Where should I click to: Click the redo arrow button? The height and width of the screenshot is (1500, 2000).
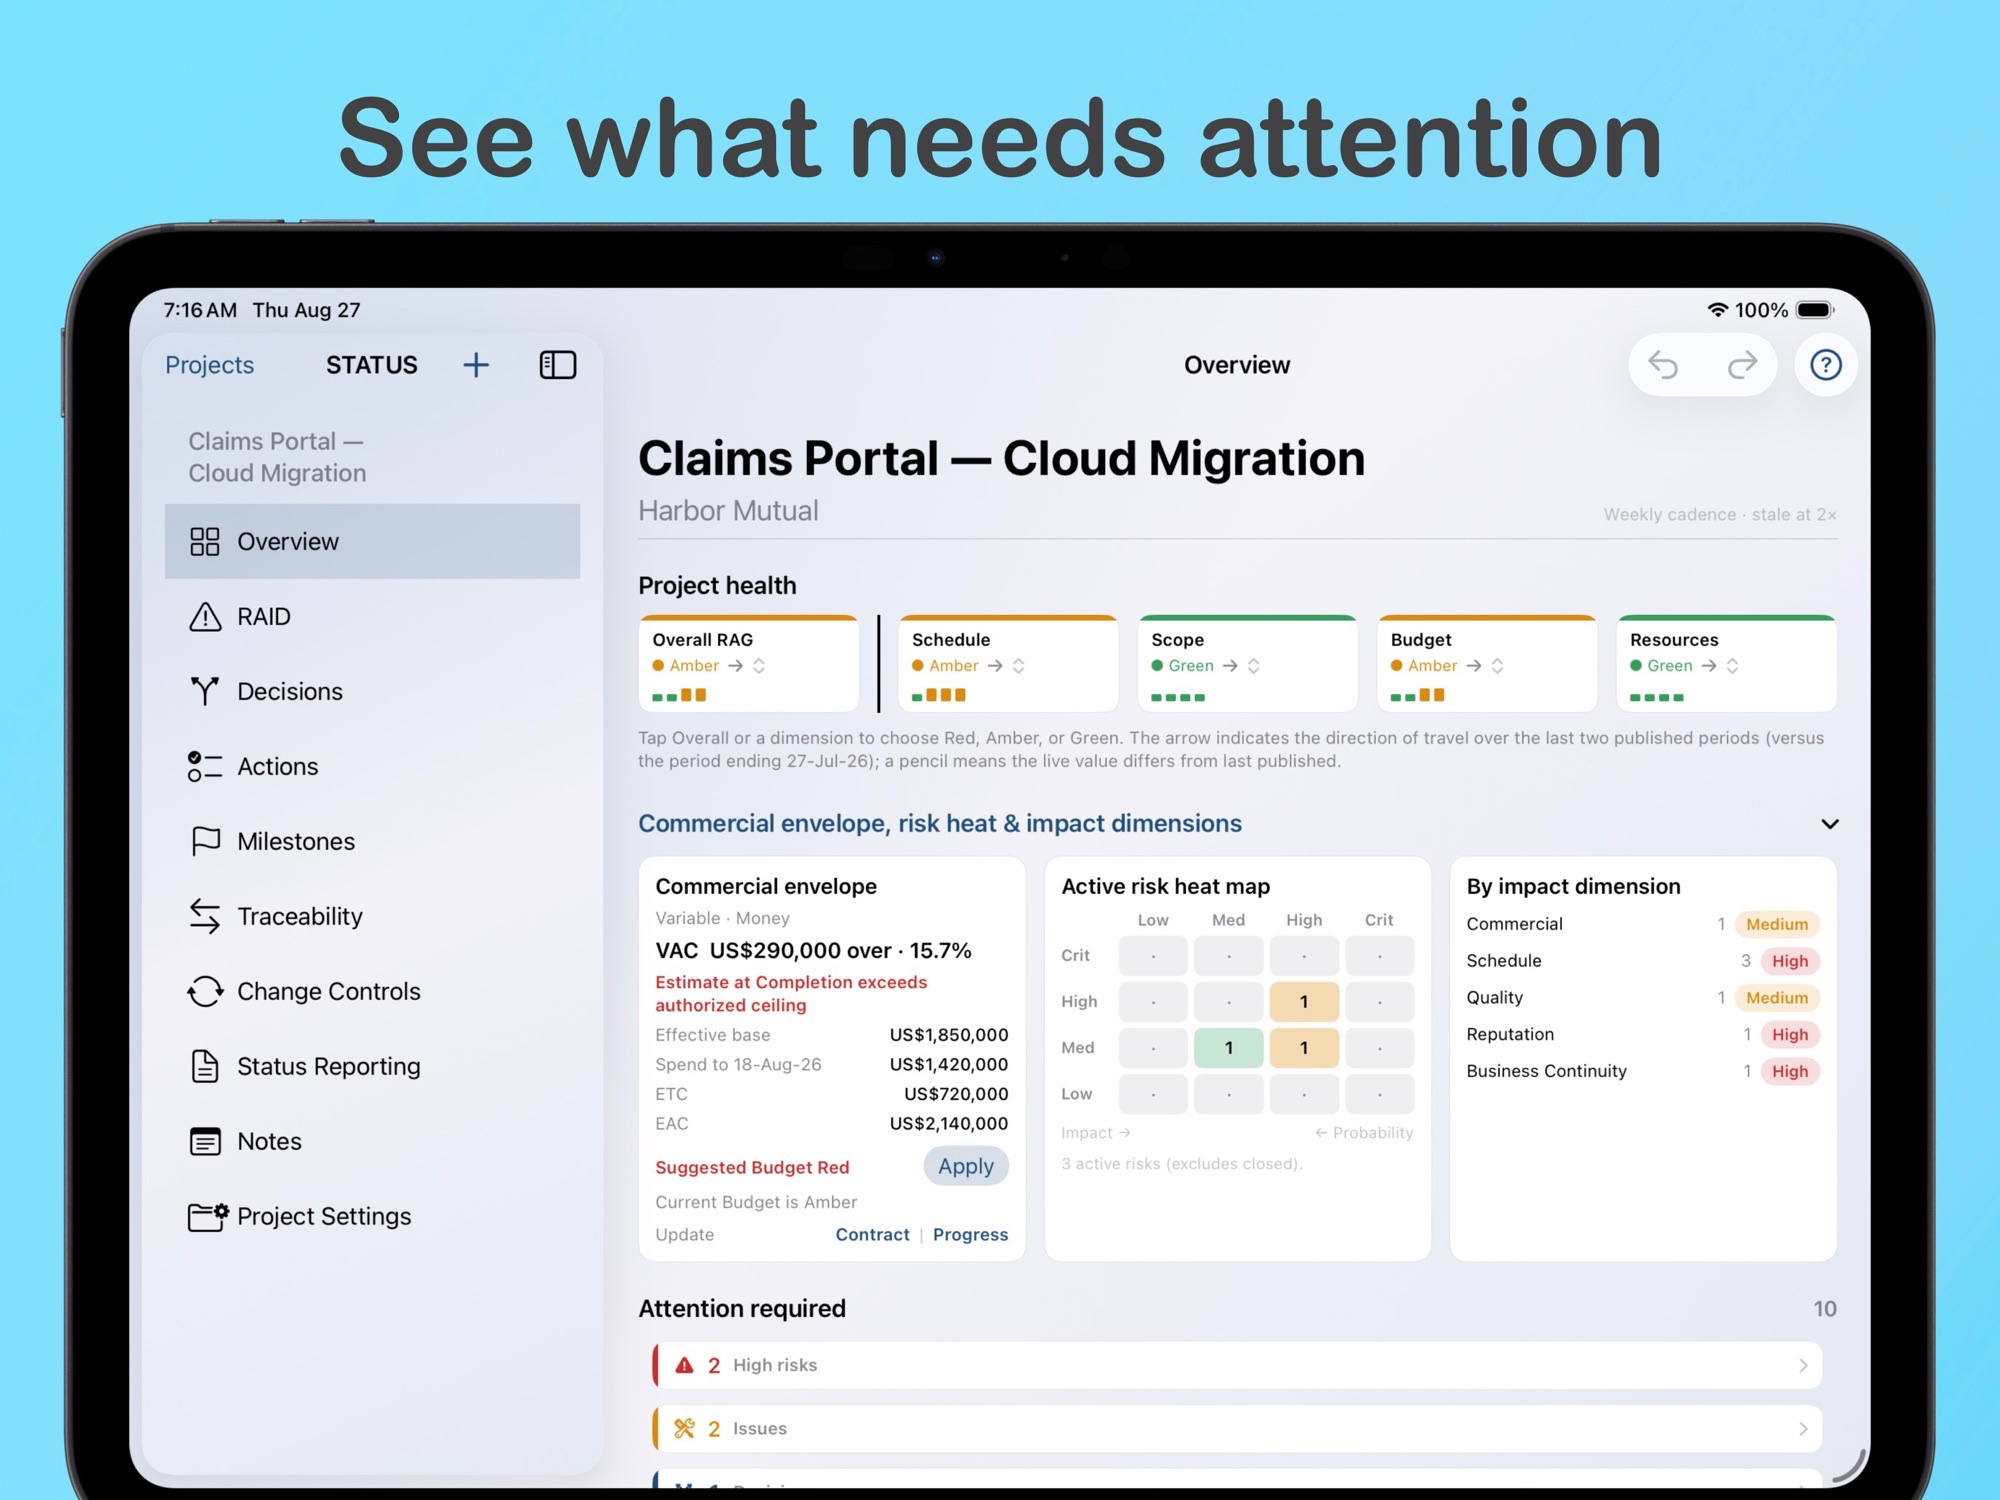[x=1742, y=365]
